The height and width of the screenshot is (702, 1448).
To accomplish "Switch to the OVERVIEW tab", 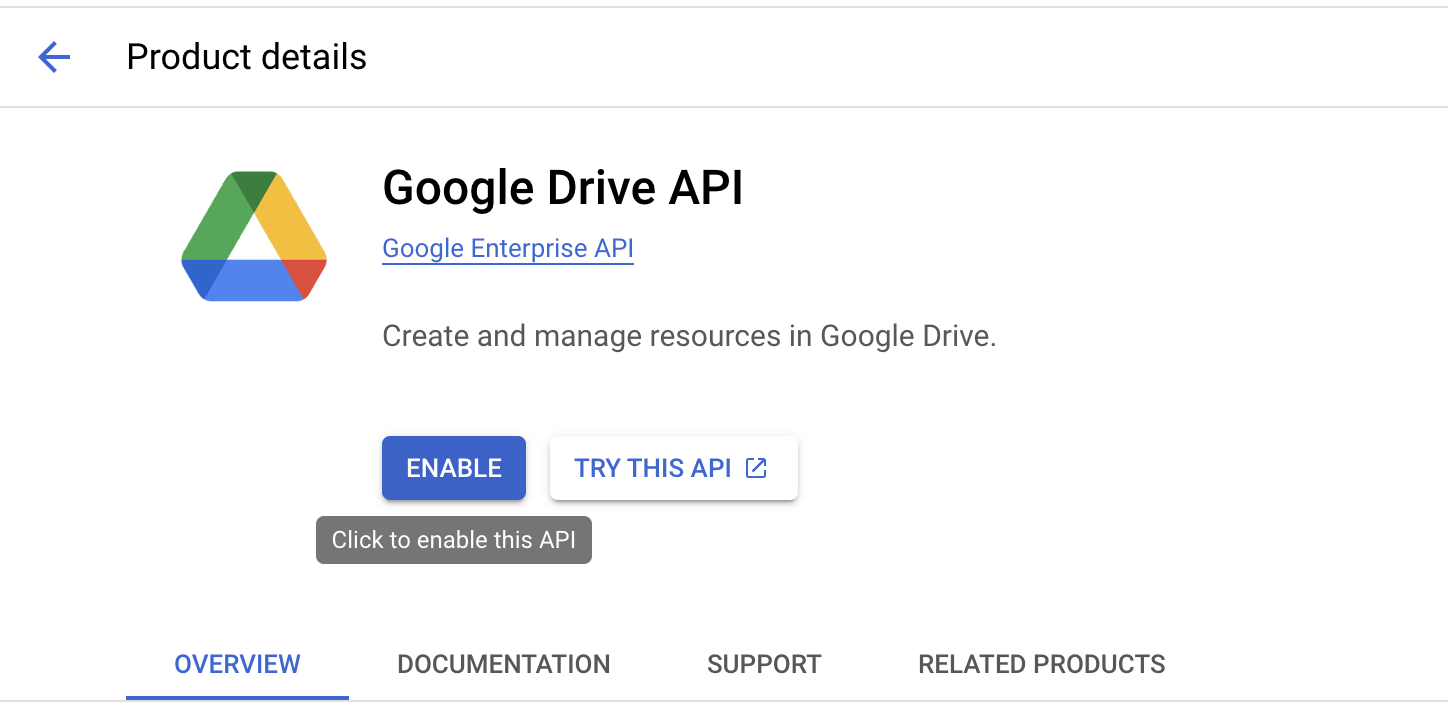I will [x=237, y=664].
